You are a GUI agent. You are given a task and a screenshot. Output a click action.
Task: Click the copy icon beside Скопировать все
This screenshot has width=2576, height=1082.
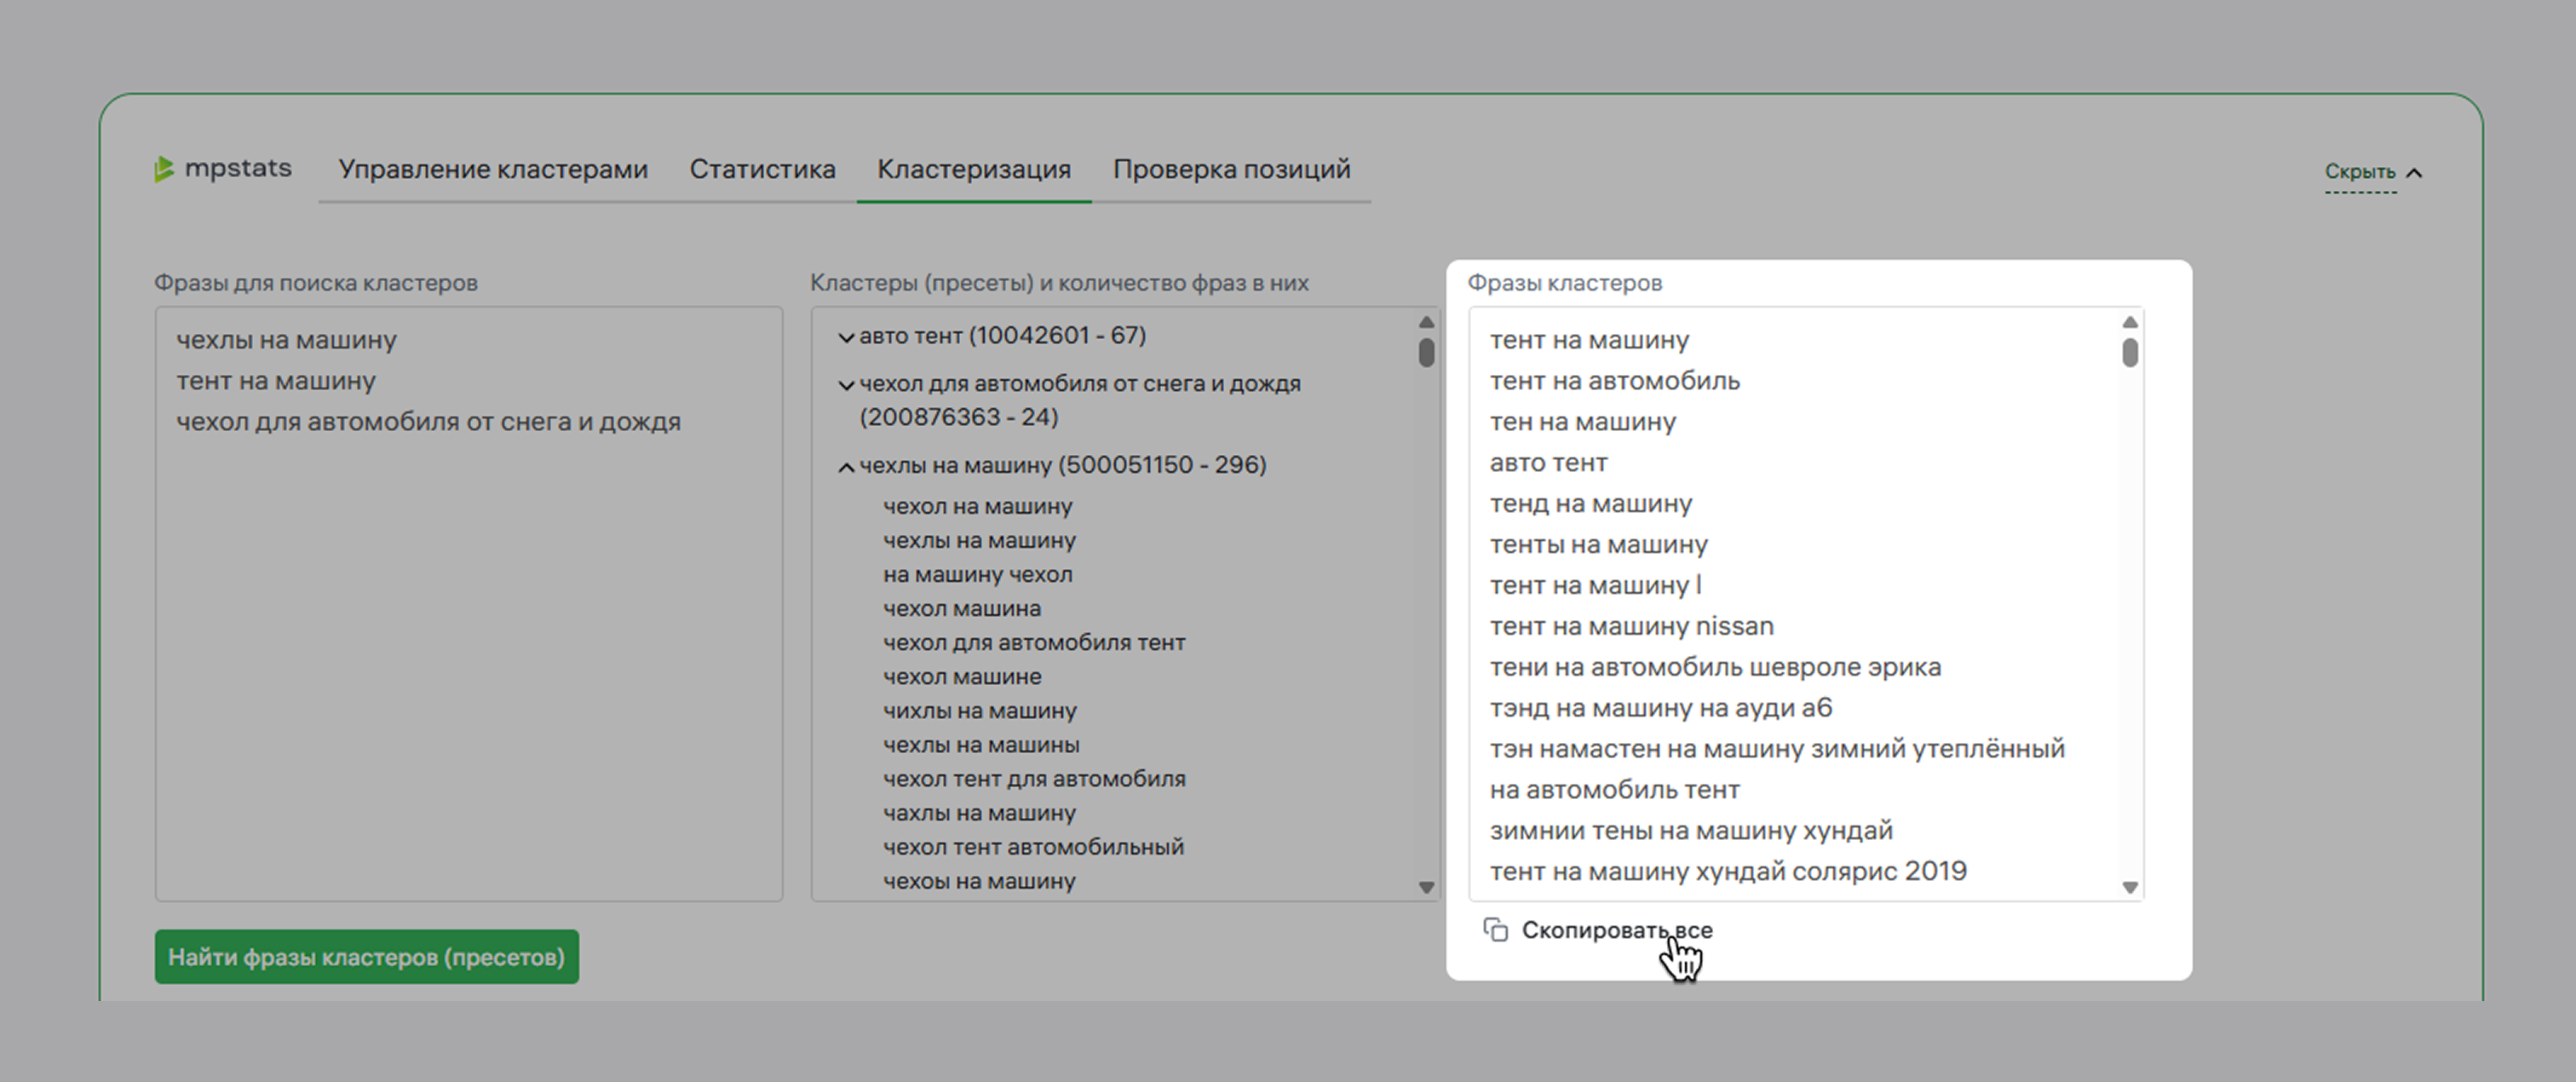tap(1495, 930)
